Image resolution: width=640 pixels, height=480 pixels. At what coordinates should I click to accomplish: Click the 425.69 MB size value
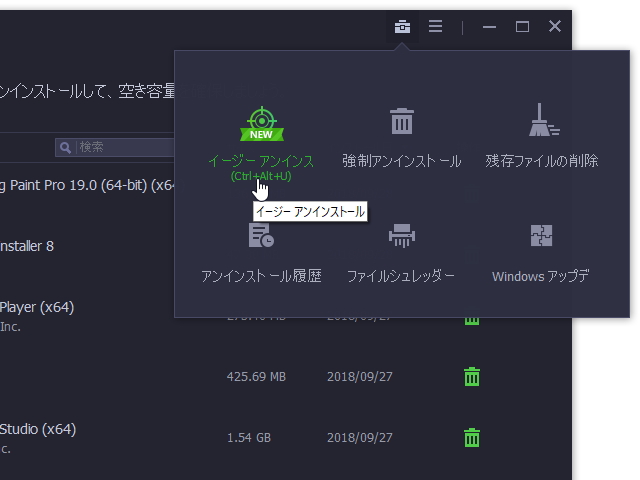click(256, 376)
